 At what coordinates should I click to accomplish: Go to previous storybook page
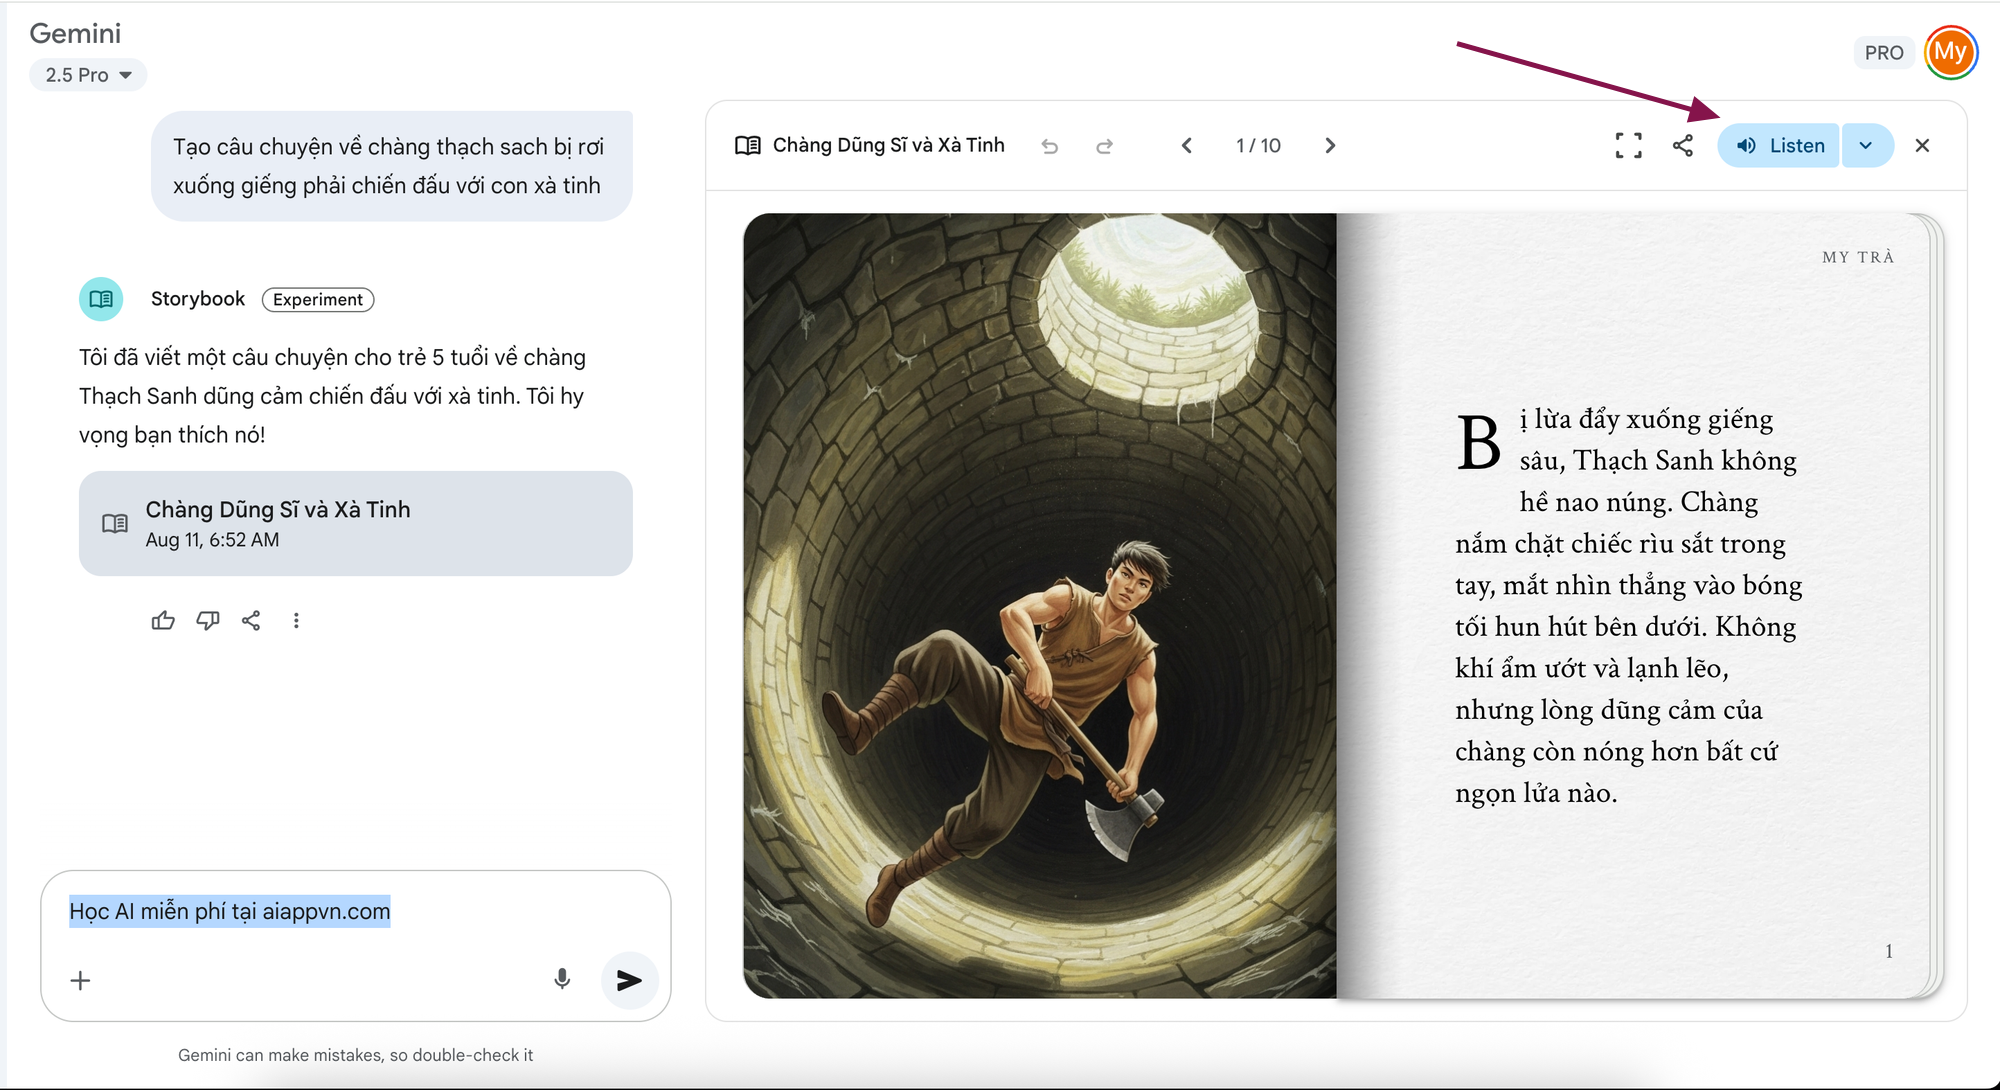[x=1187, y=146]
